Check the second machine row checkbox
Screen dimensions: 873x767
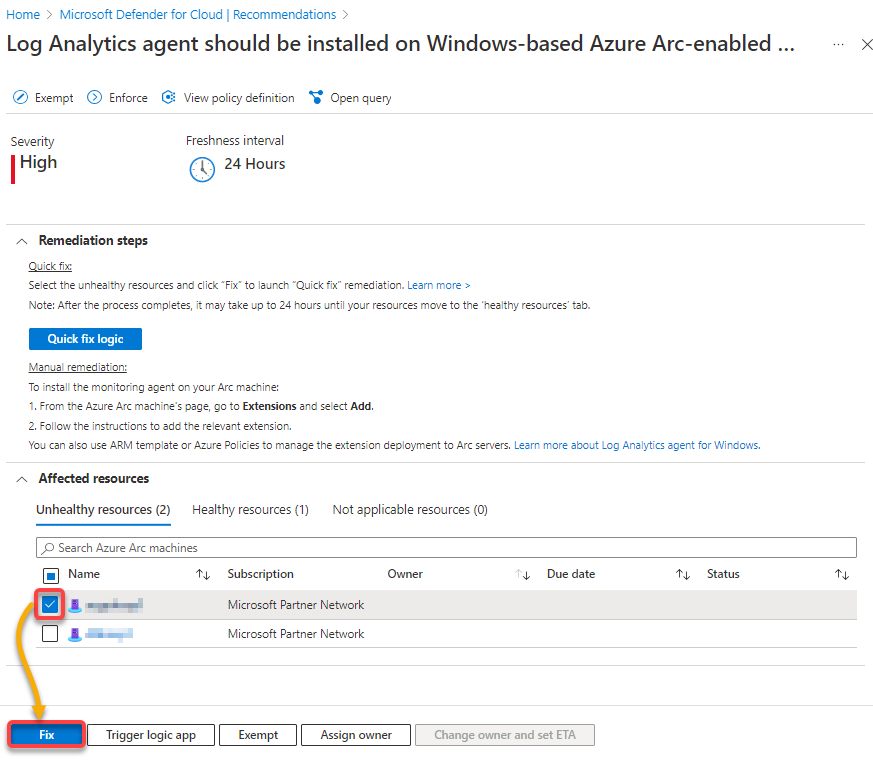tap(50, 633)
